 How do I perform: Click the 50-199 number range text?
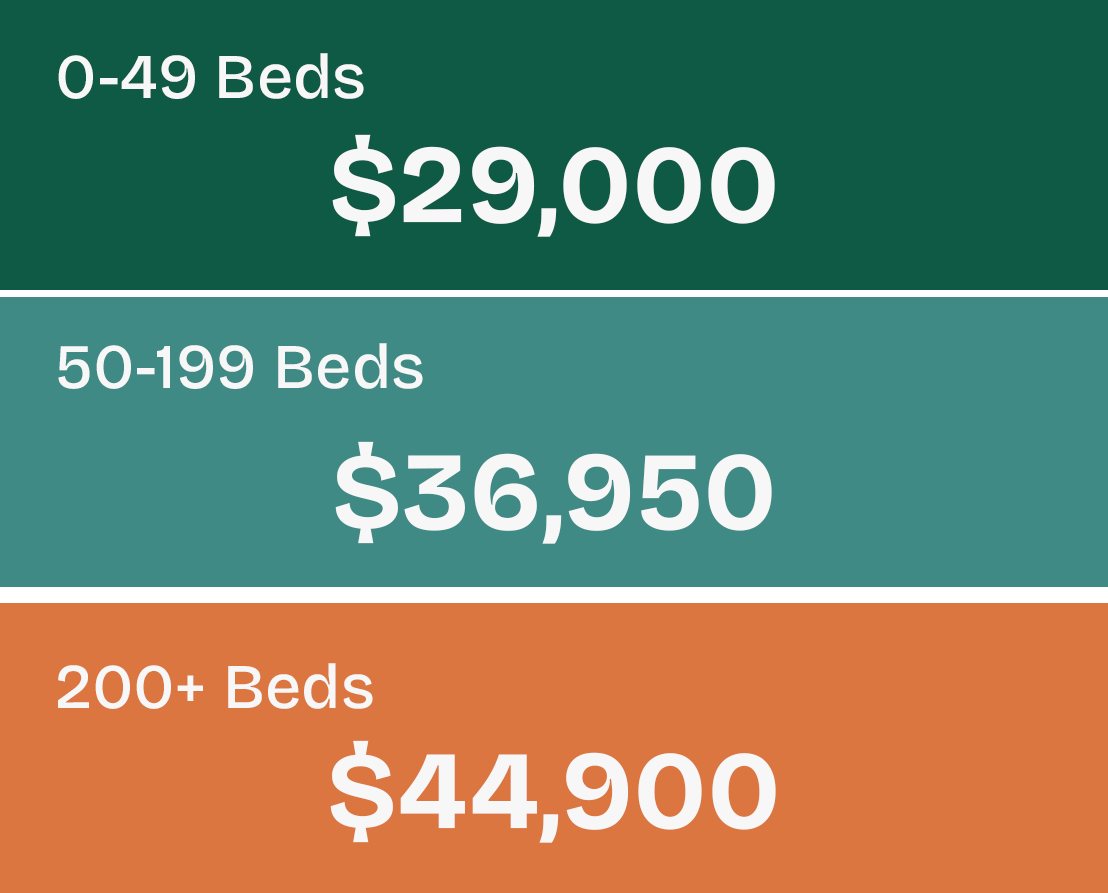[155, 367]
